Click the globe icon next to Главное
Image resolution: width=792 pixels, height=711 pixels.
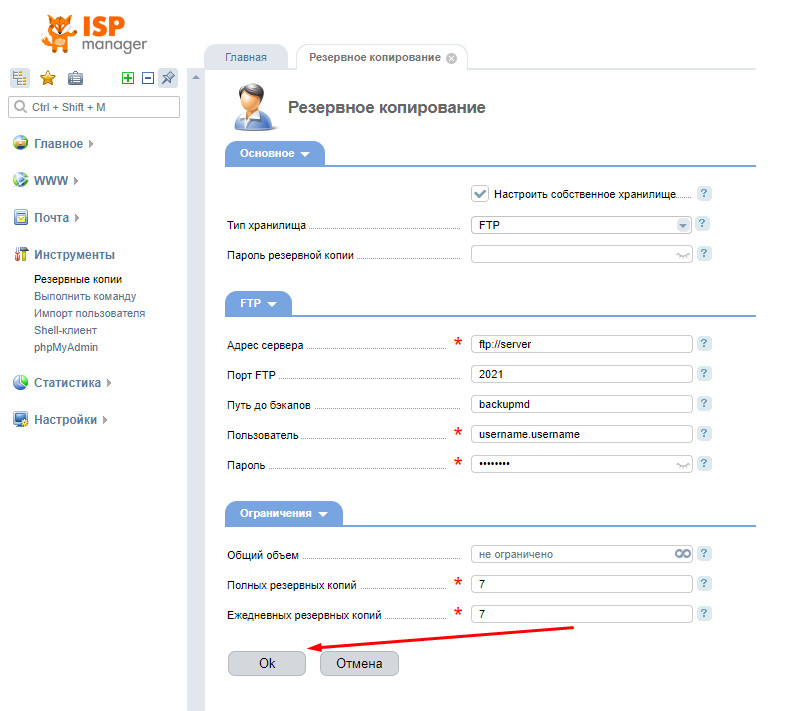[20, 143]
